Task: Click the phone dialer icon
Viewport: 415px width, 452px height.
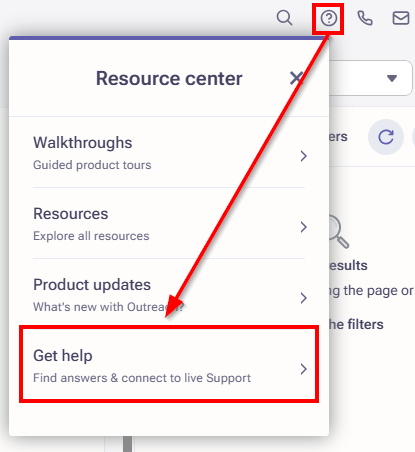Action: pyautogui.click(x=365, y=18)
